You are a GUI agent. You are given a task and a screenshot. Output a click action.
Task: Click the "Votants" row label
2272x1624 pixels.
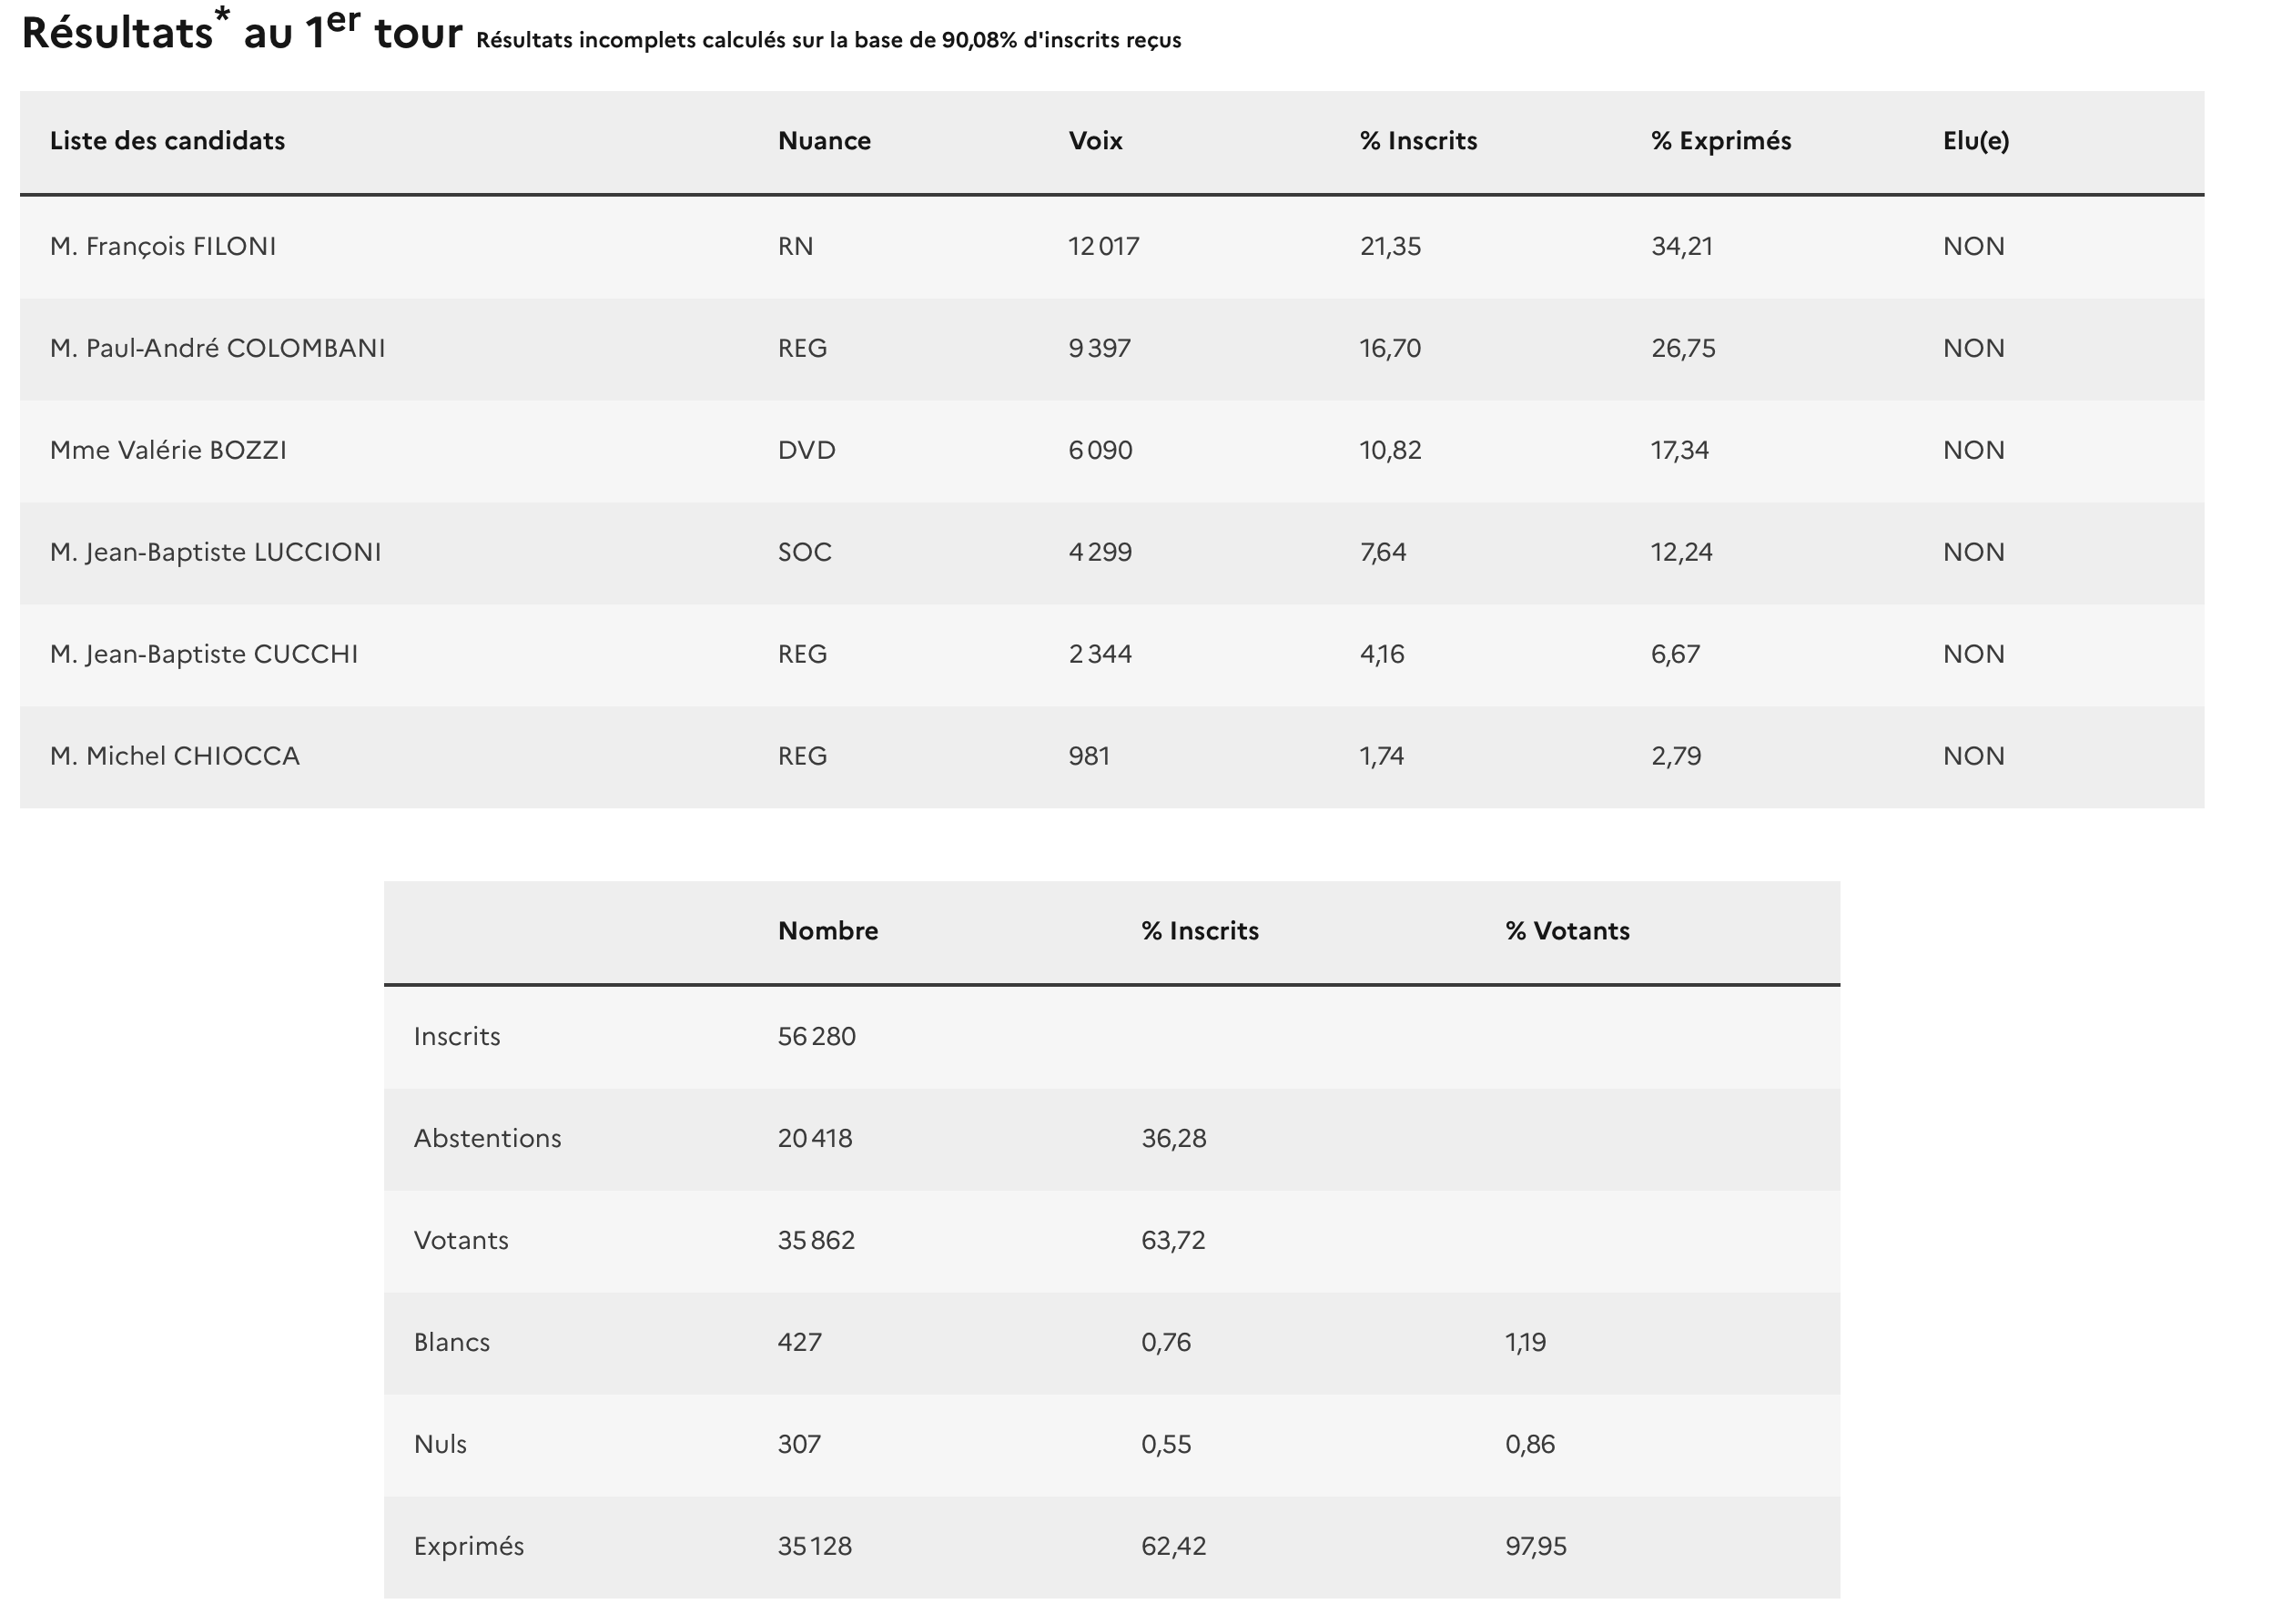coord(461,1240)
